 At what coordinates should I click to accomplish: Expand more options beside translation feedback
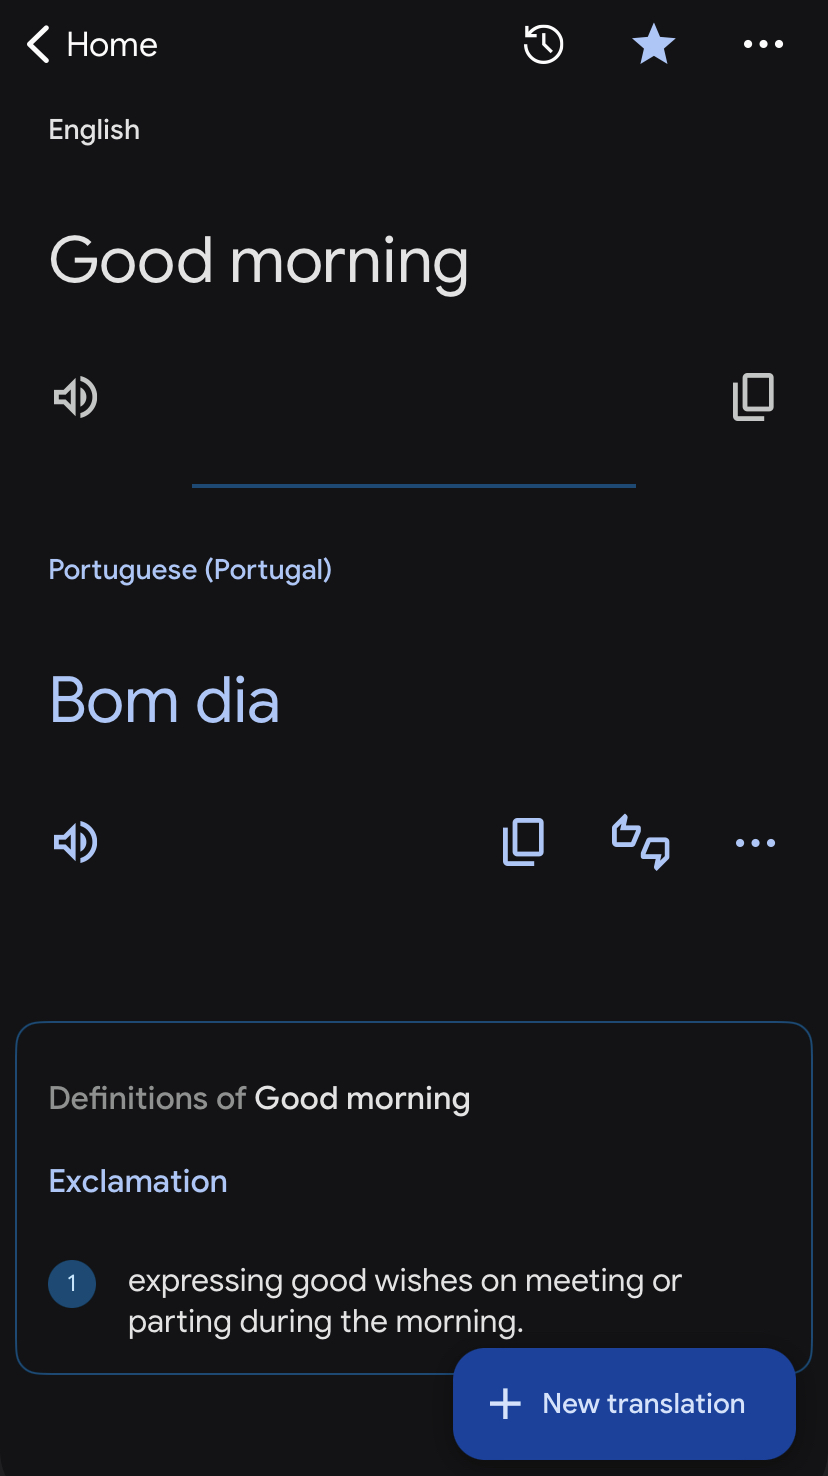(x=755, y=843)
